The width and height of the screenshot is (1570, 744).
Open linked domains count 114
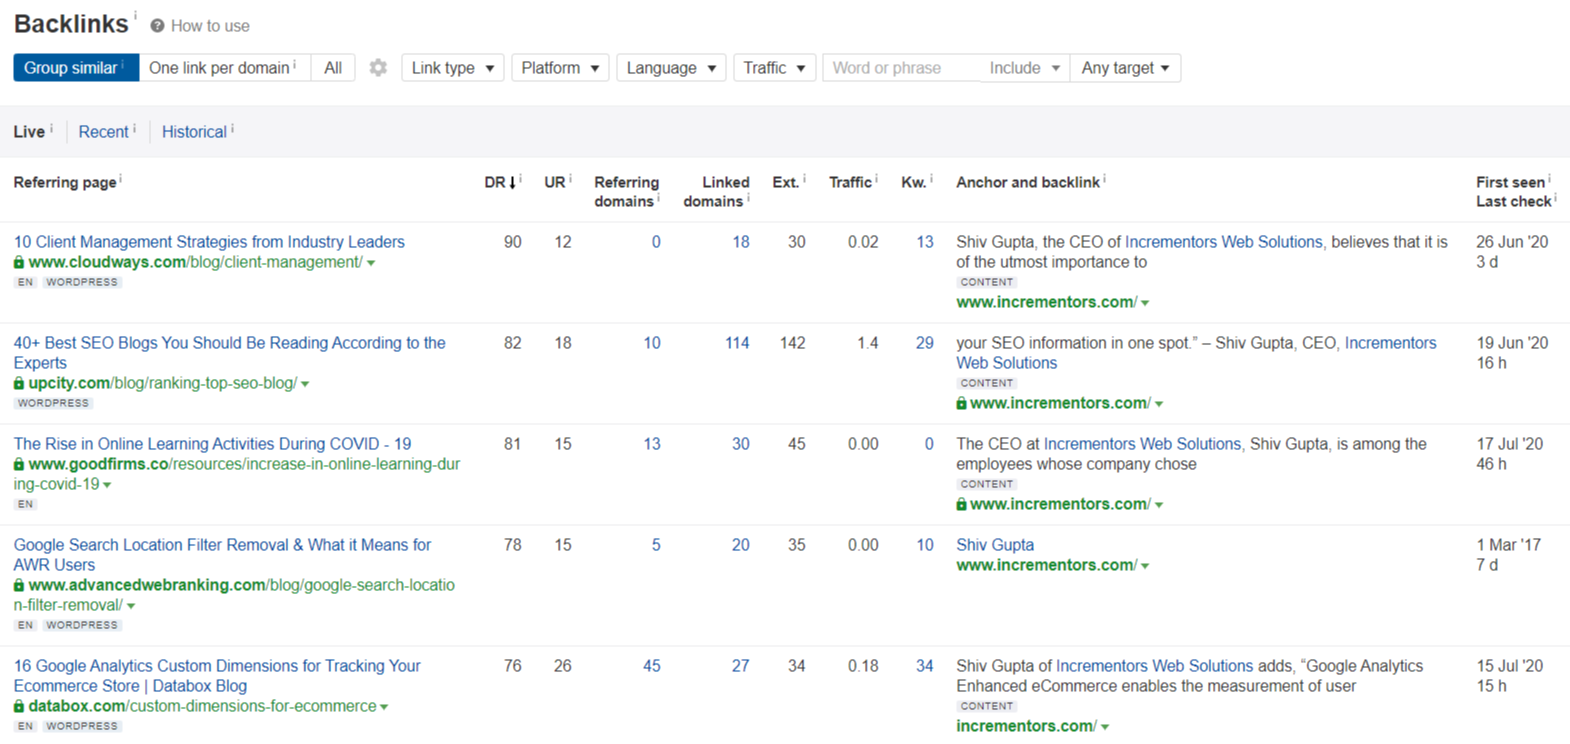[737, 343]
